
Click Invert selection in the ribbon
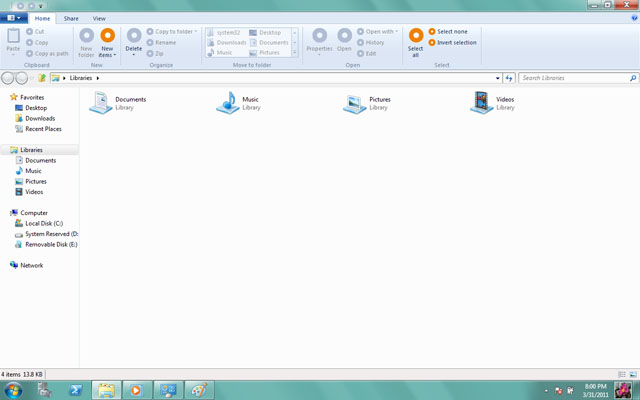(x=455, y=43)
